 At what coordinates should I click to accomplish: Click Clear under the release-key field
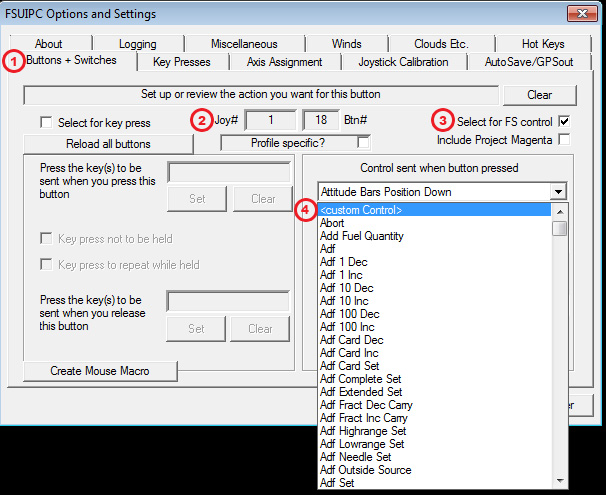(260, 329)
